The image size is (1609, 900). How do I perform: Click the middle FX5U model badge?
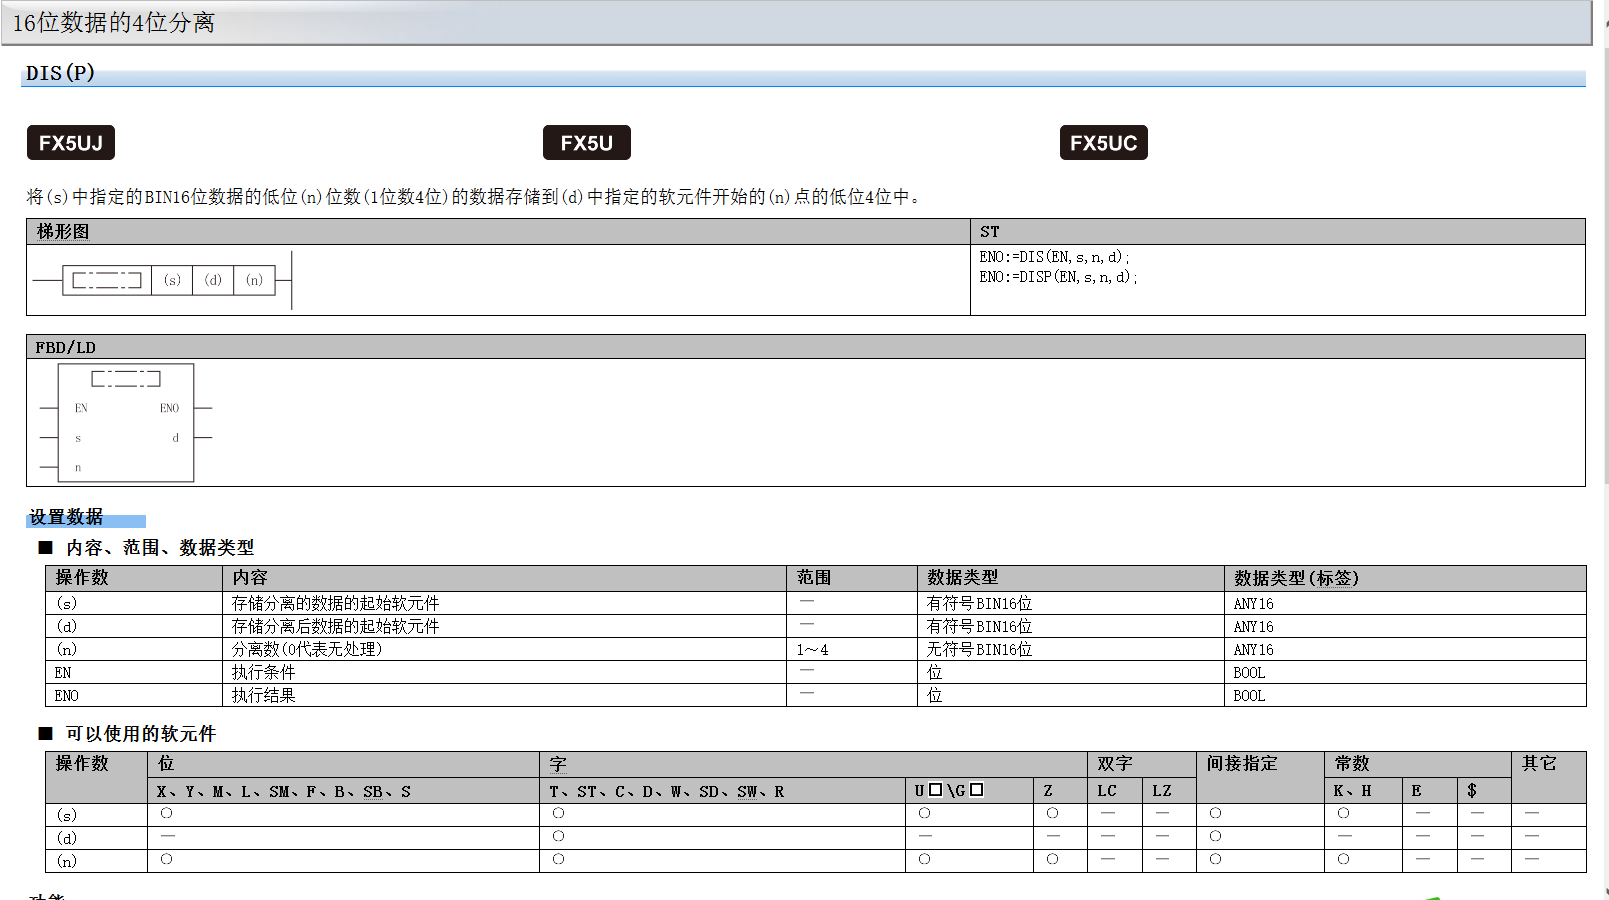click(x=587, y=143)
